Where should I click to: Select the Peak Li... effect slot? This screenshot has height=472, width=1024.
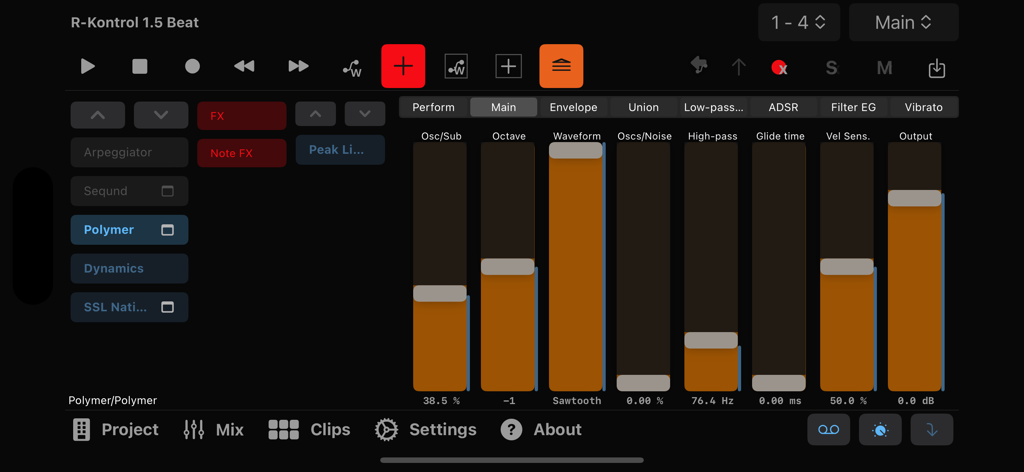click(340, 149)
